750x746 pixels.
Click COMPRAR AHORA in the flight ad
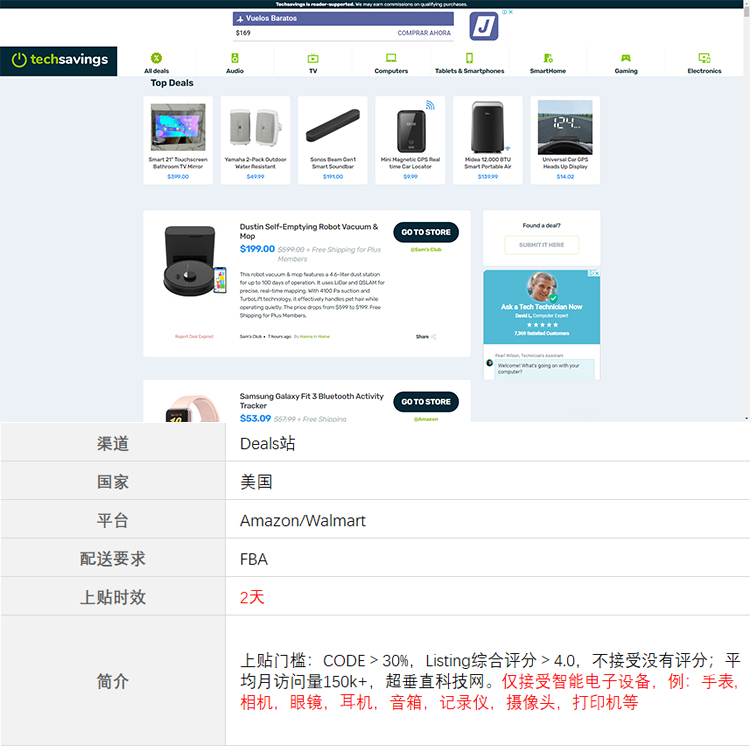(x=424, y=33)
